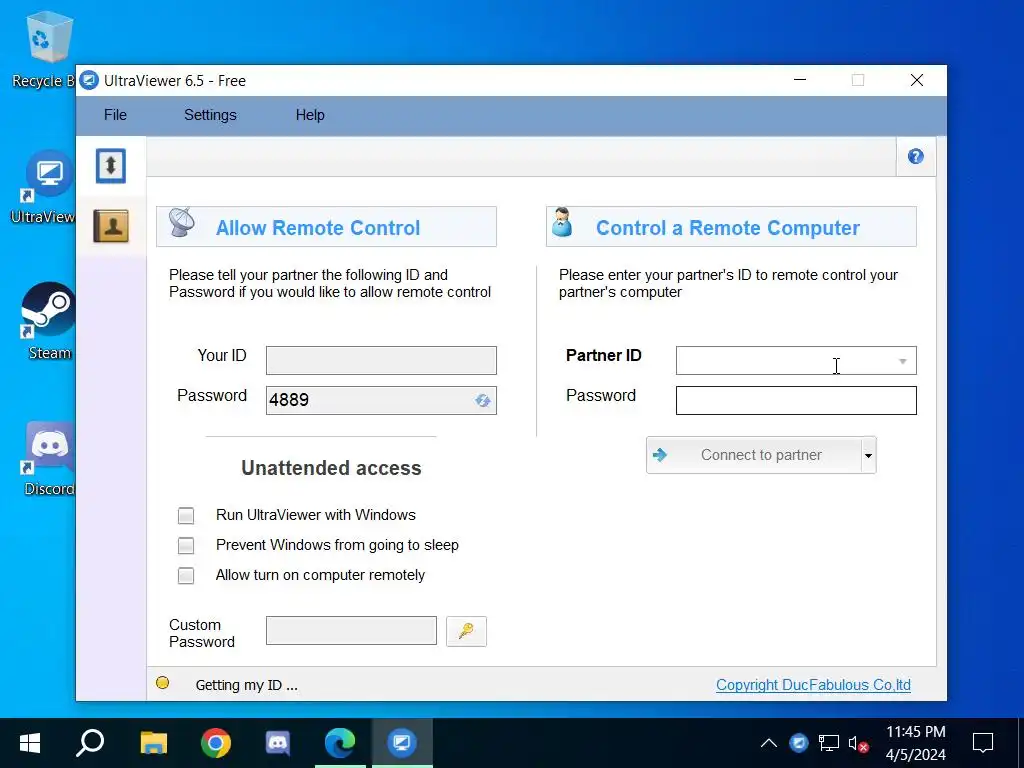Open the network status tray icon
The width and height of the screenshot is (1024, 768).
click(829, 743)
